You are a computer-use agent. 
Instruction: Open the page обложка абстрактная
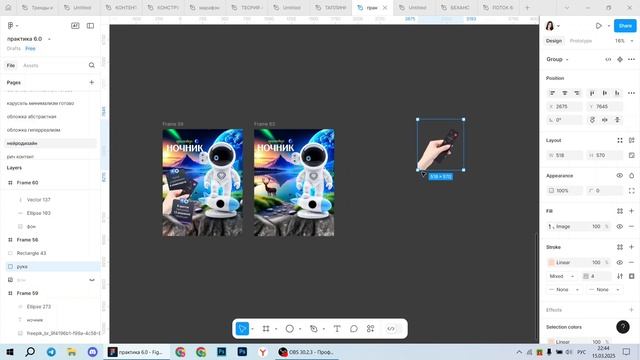tap(31, 117)
